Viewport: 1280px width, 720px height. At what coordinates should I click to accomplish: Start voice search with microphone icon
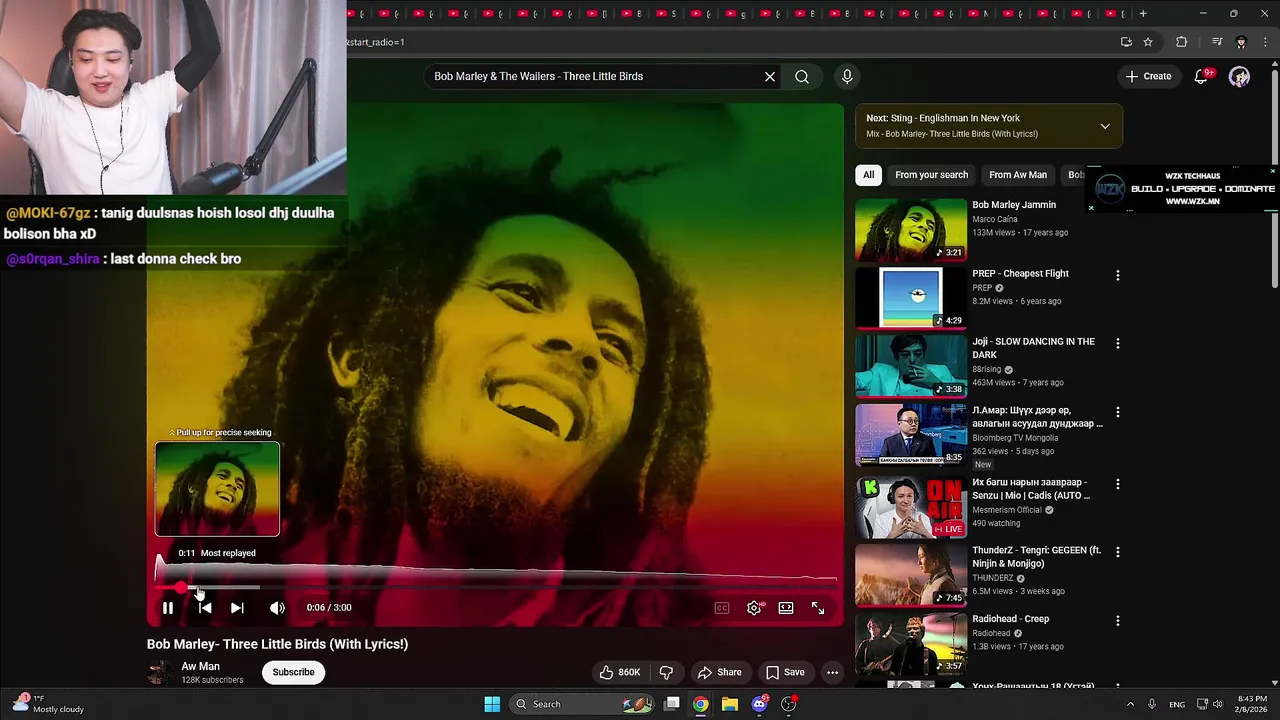click(847, 77)
